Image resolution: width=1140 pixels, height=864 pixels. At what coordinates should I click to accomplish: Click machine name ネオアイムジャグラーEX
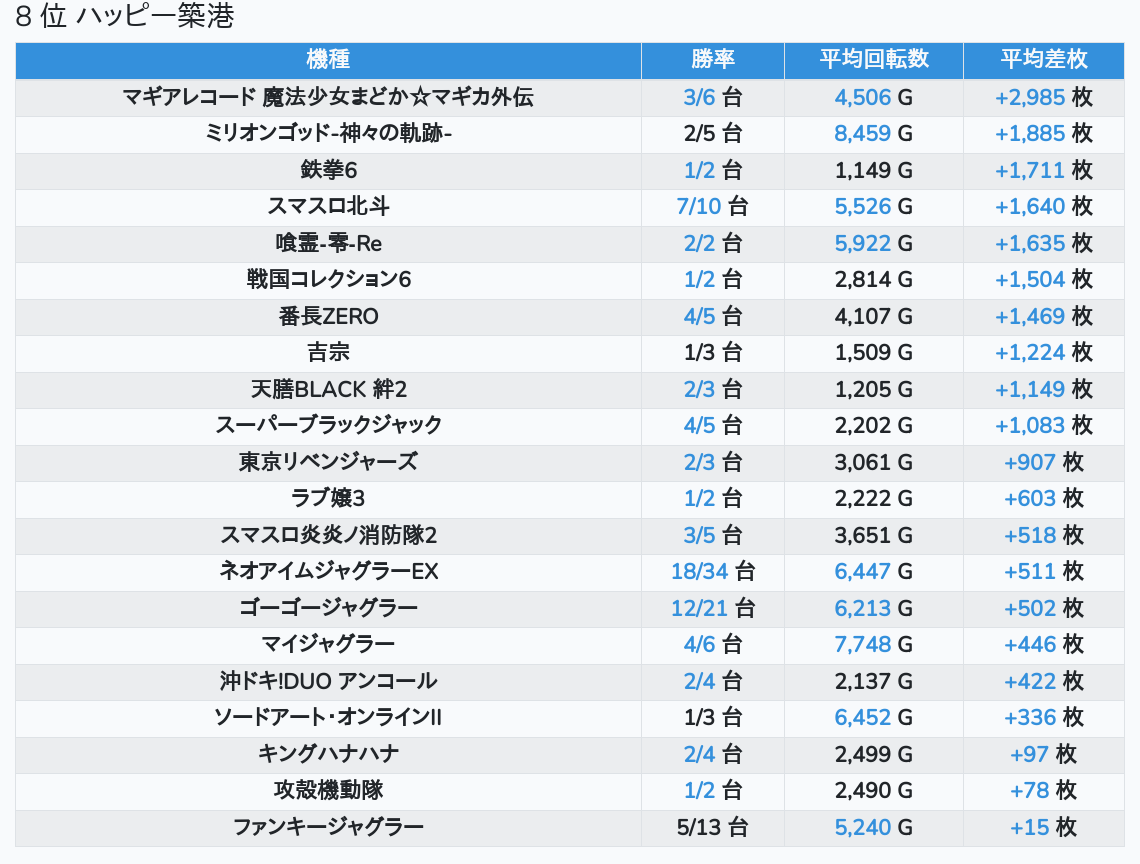(x=328, y=572)
